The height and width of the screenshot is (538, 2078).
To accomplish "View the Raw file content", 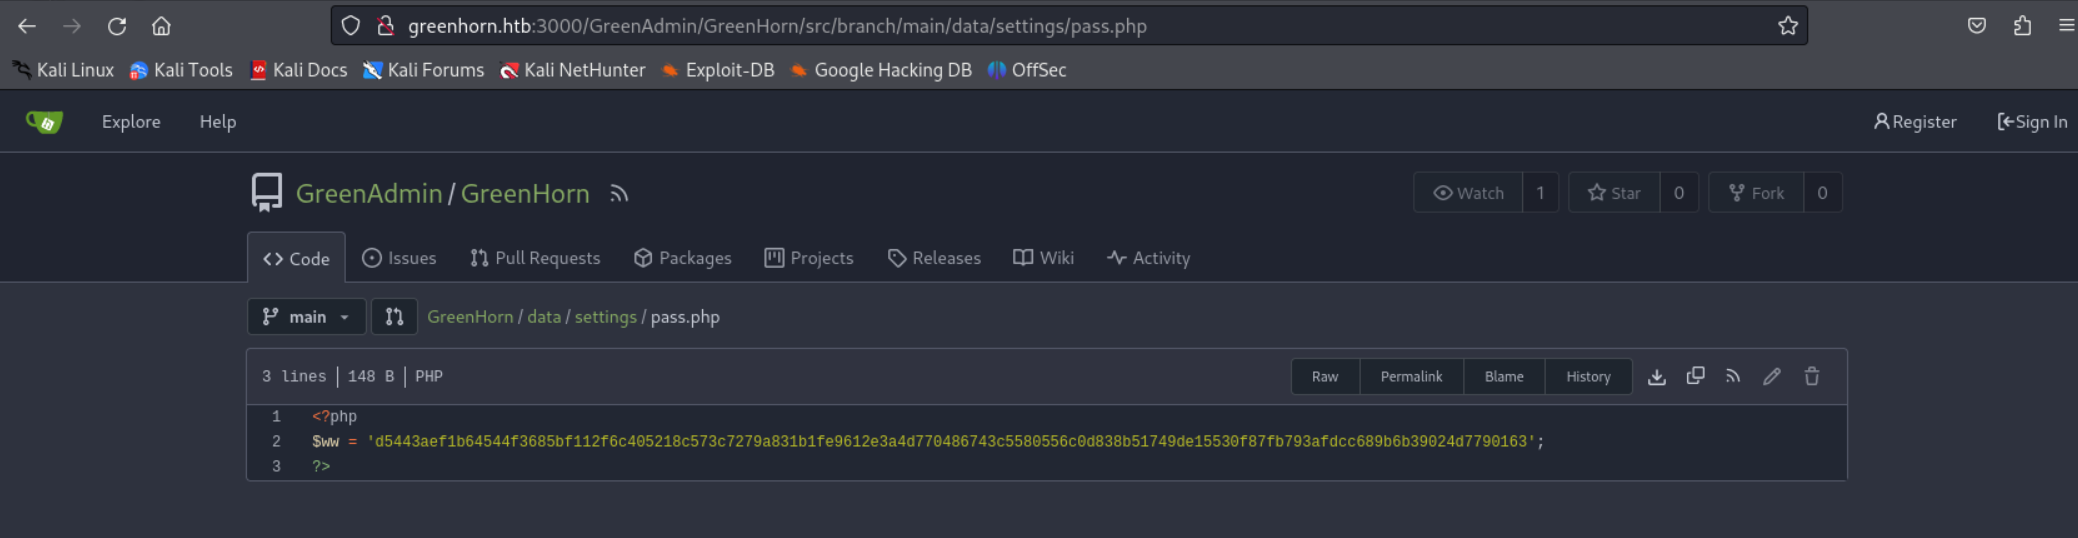I will 1325,377.
